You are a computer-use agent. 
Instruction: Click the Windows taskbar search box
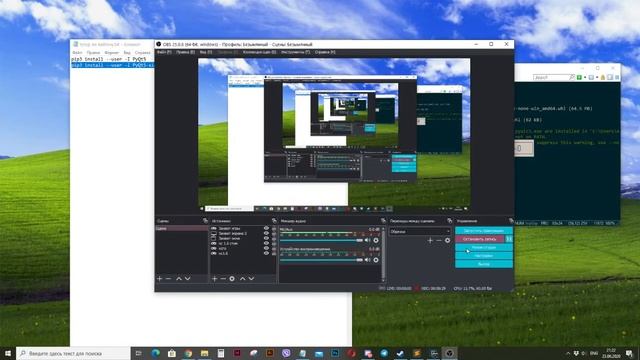(x=73, y=353)
